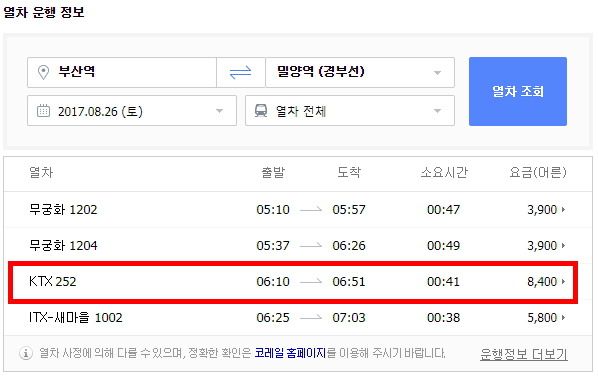
Task: Click the 06:51 arrival time
Action: 349,281
